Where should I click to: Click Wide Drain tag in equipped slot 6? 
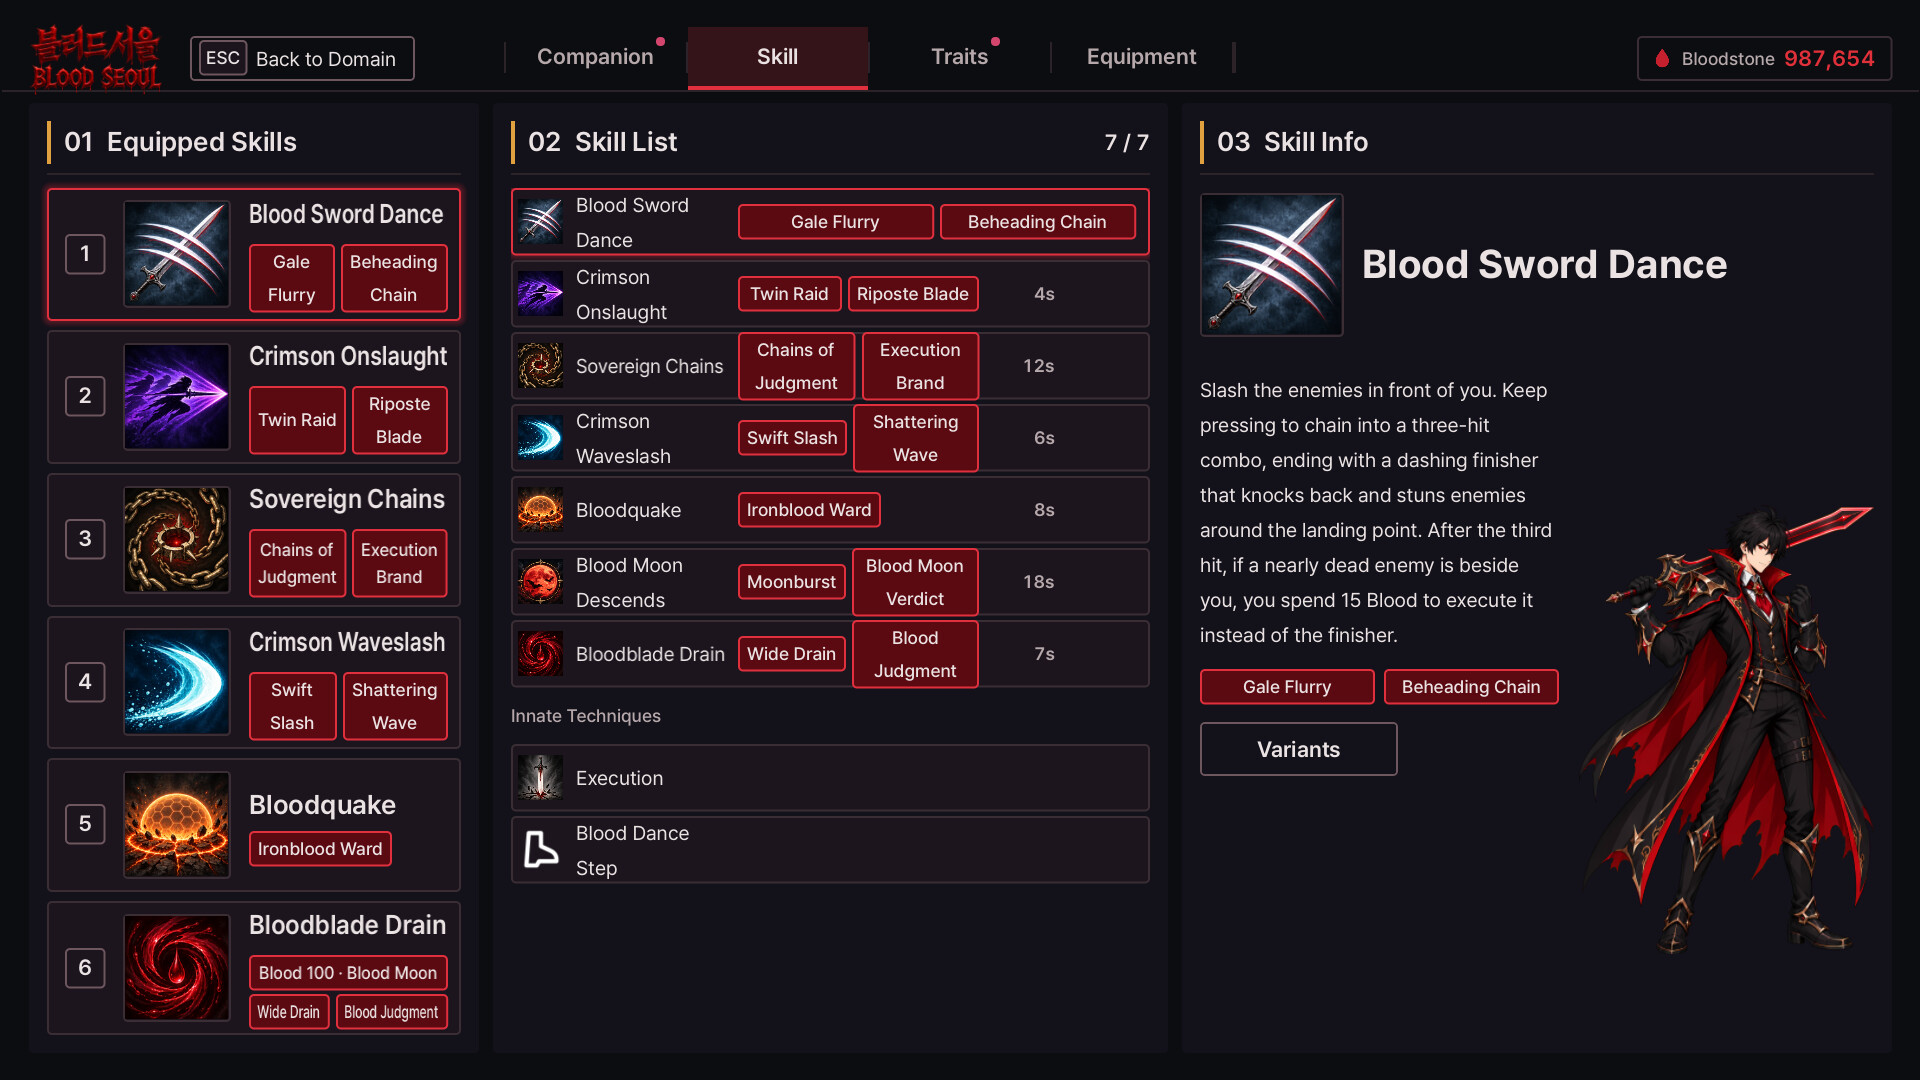[289, 1012]
